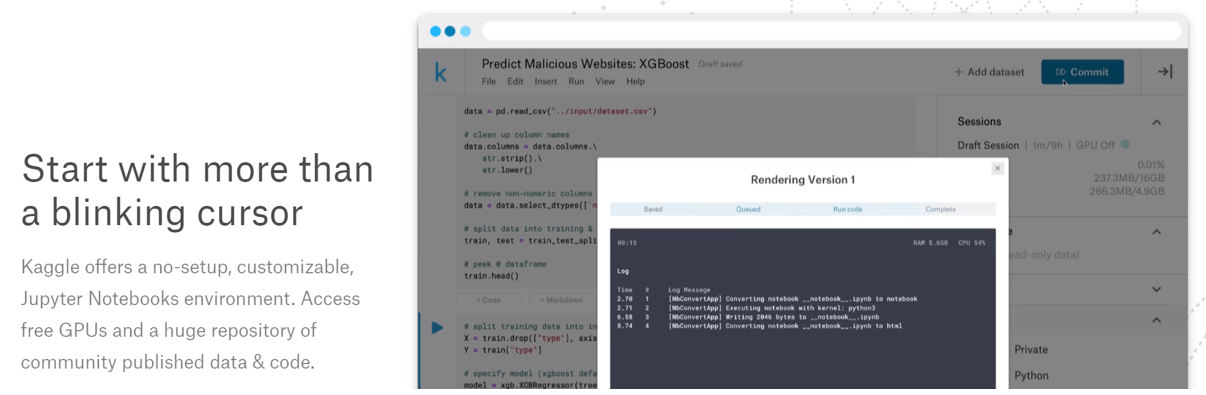This screenshot has height=395, width=1206.
Task: Collapse the read-only data panel chevron
Action: (1157, 232)
